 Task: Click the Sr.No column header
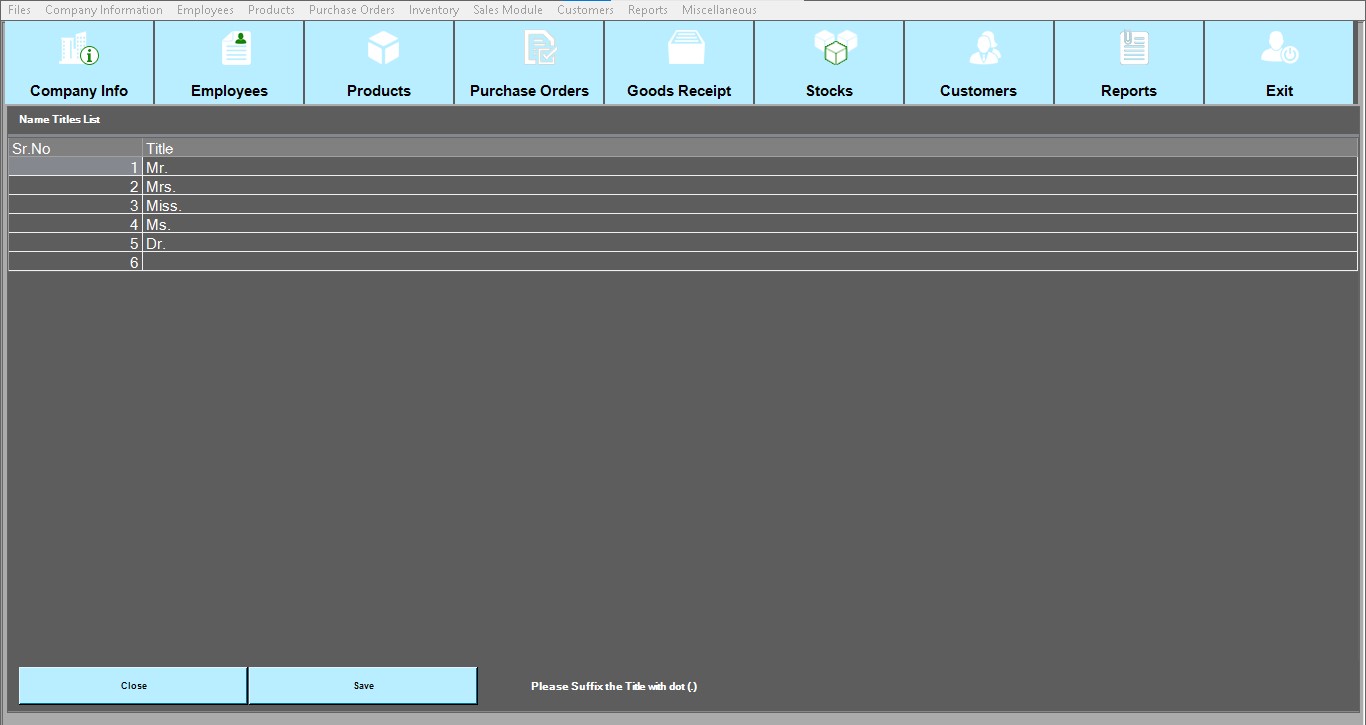pyautogui.click(x=75, y=148)
